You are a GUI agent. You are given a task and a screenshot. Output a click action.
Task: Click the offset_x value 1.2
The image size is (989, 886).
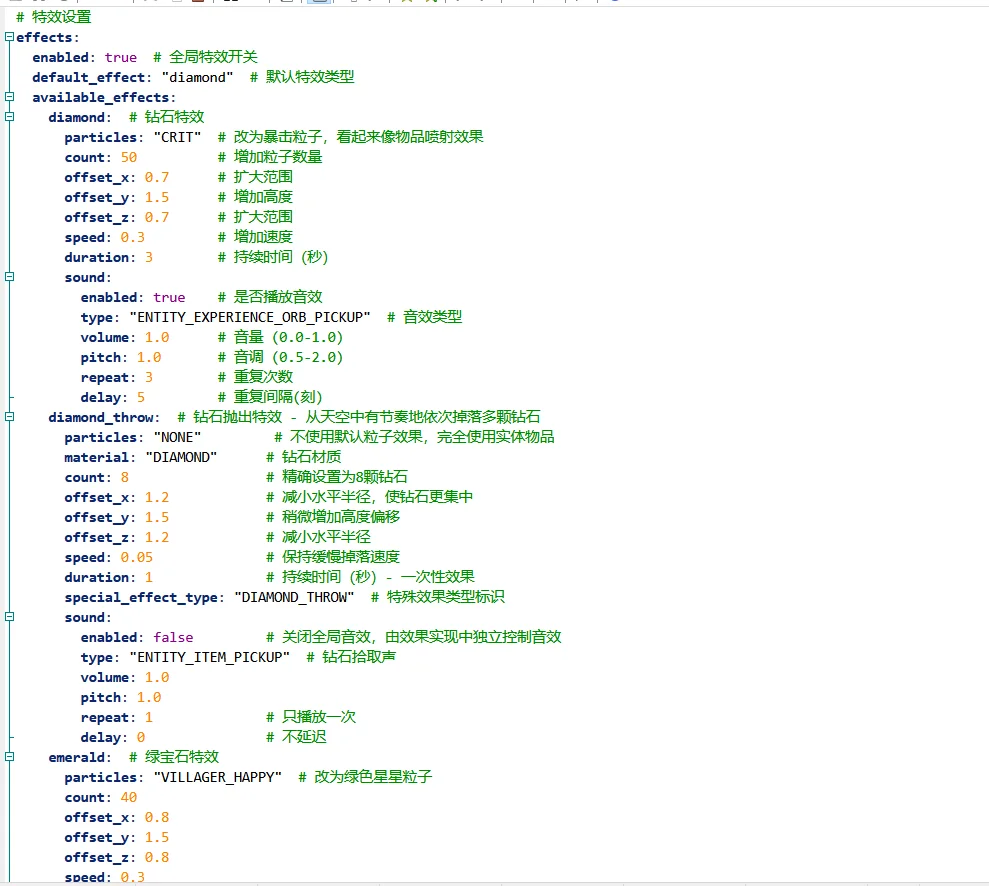157,498
